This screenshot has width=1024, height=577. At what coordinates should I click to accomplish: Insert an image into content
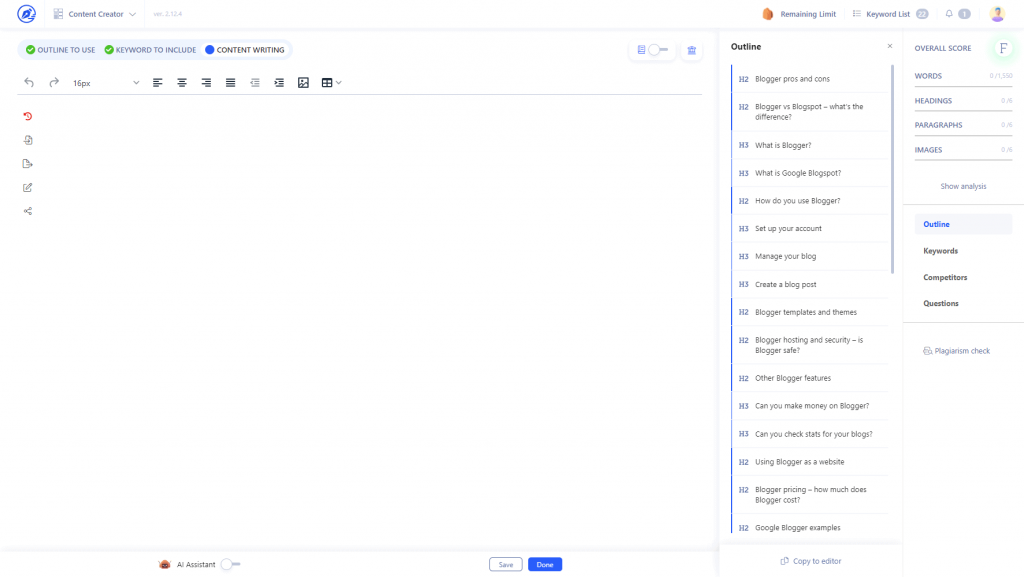click(303, 83)
